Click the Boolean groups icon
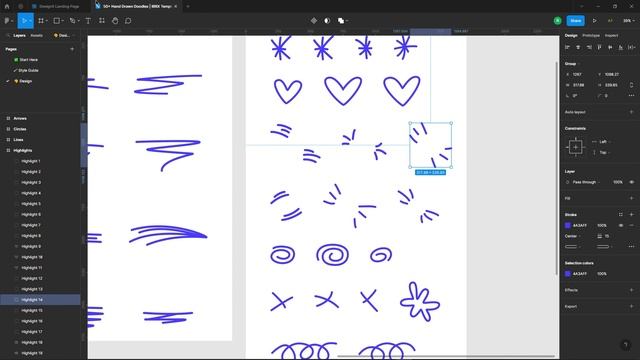640x360 pixels. pos(341,21)
